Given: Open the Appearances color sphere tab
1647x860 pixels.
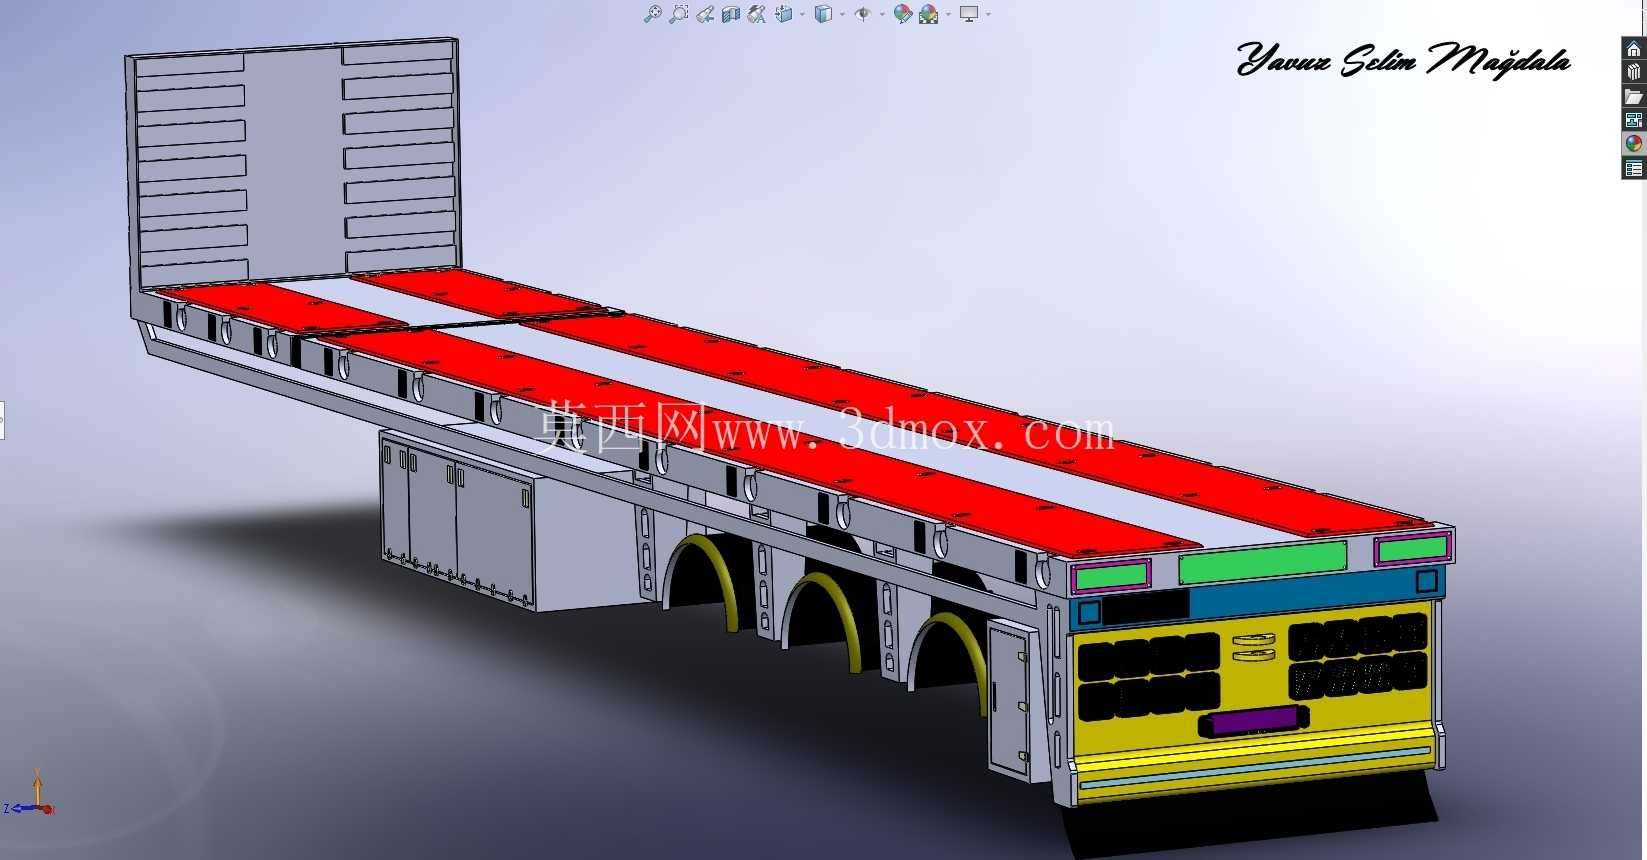Looking at the screenshot, I should (x=1634, y=143).
